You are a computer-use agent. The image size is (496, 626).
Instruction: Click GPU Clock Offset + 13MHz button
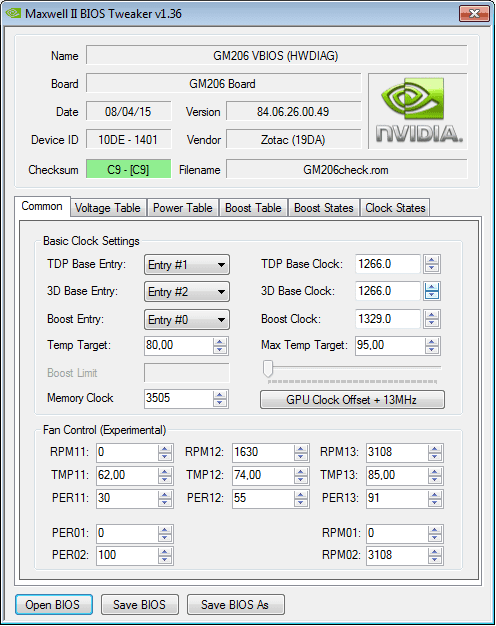coord(352,400)
